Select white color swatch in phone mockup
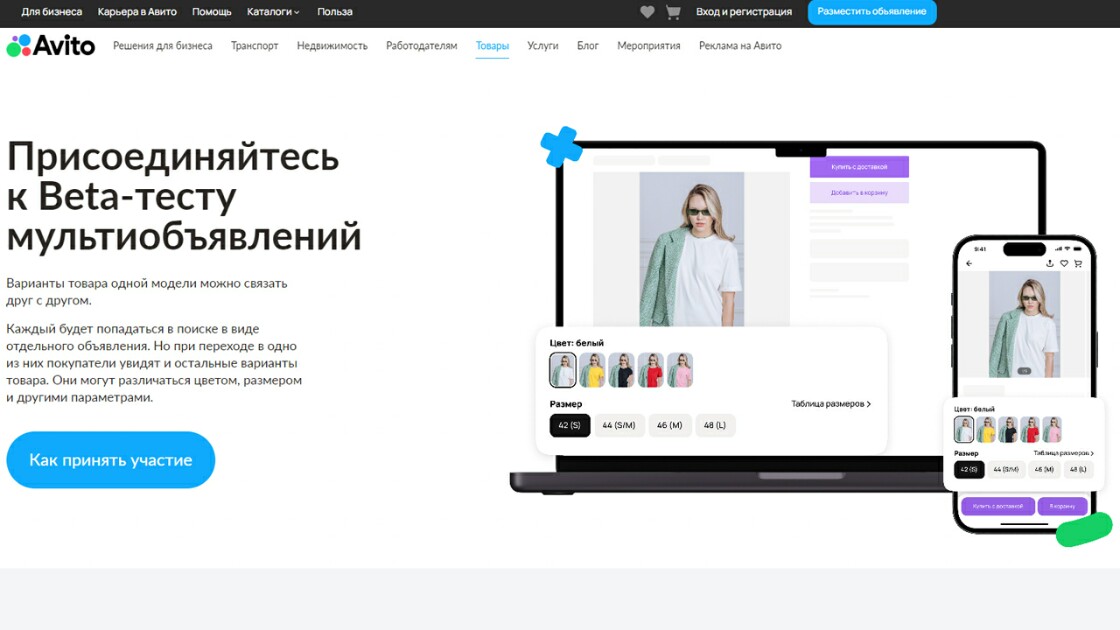 [x=964, y=429]
